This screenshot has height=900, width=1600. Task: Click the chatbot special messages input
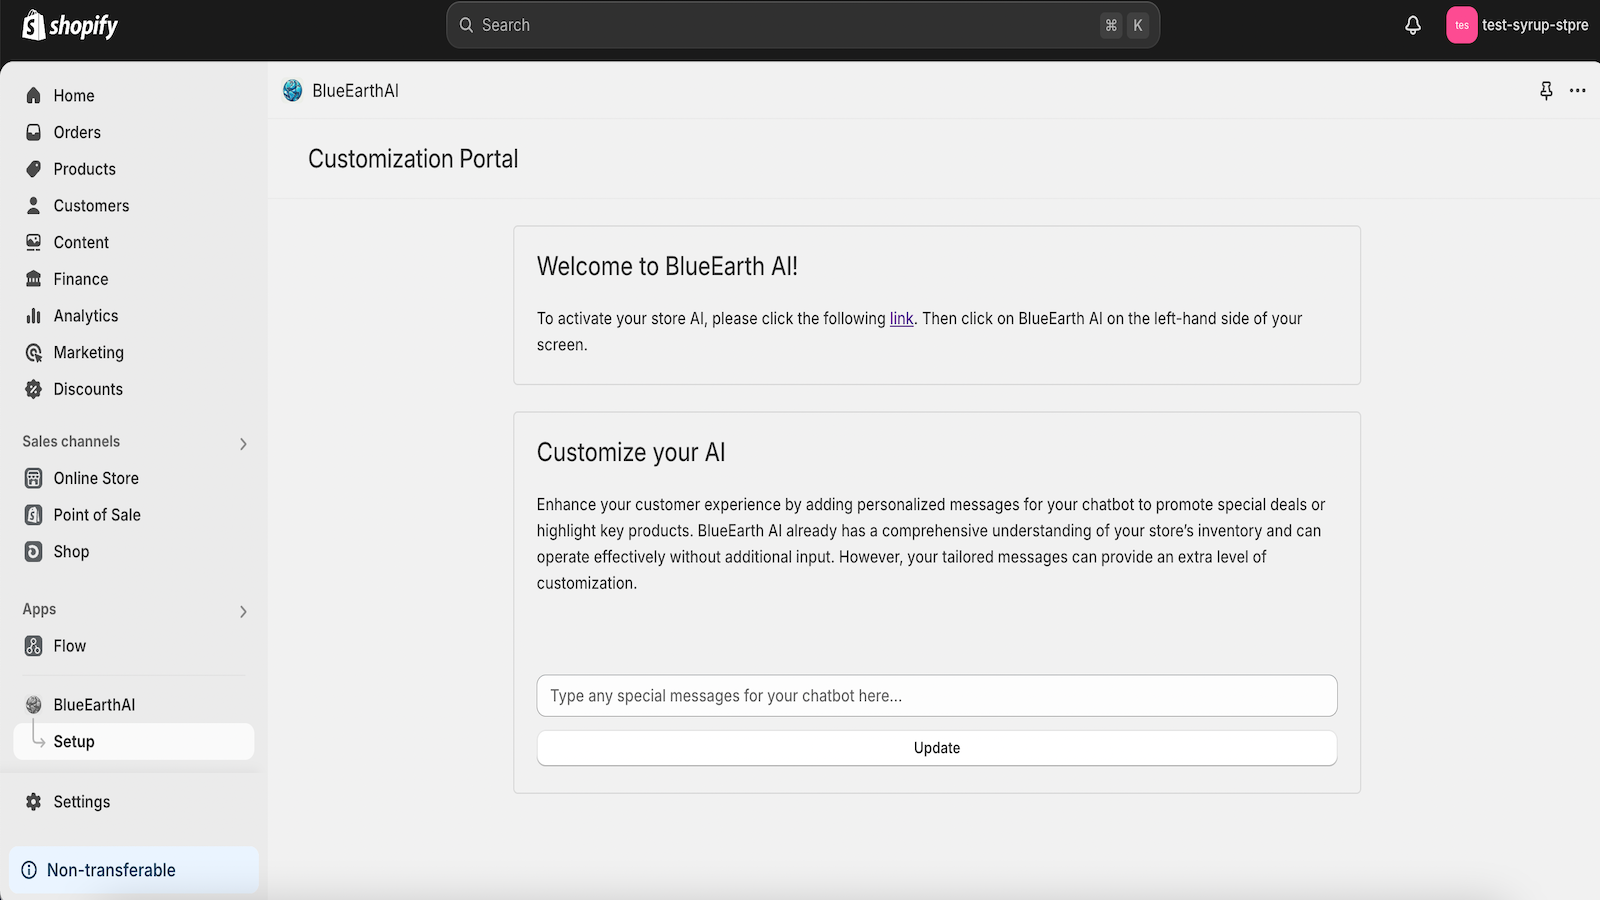tap(937, 696)
